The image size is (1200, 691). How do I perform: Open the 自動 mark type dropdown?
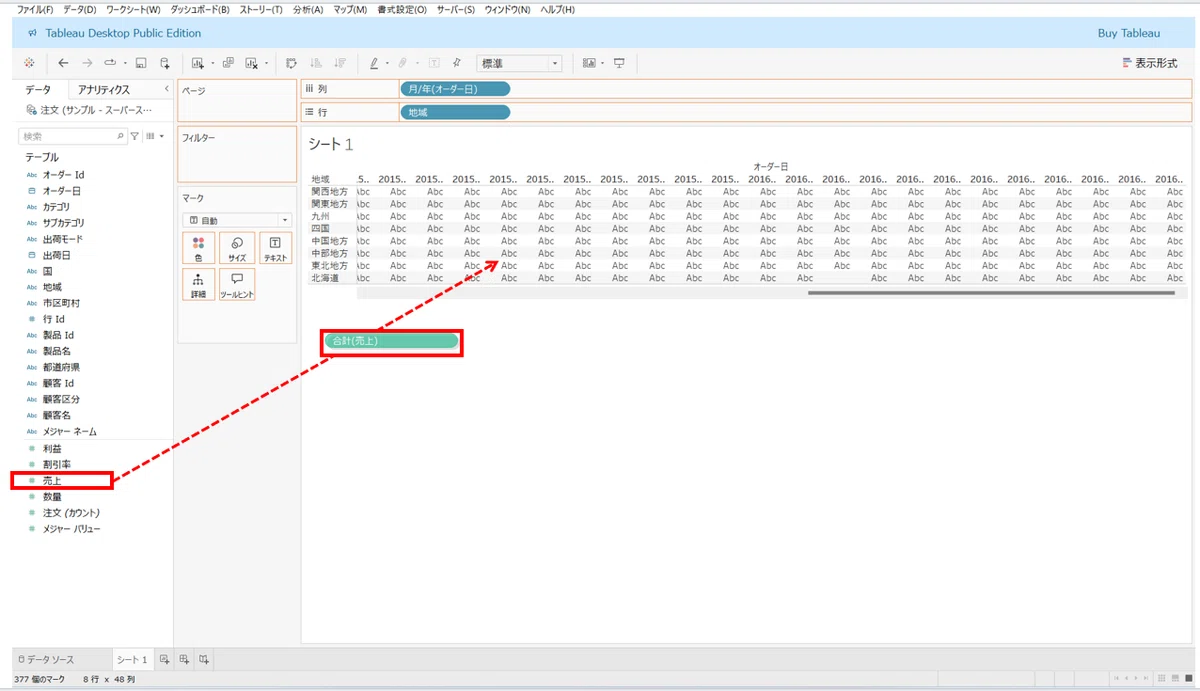pyautogui.click(x=237, y=220)
